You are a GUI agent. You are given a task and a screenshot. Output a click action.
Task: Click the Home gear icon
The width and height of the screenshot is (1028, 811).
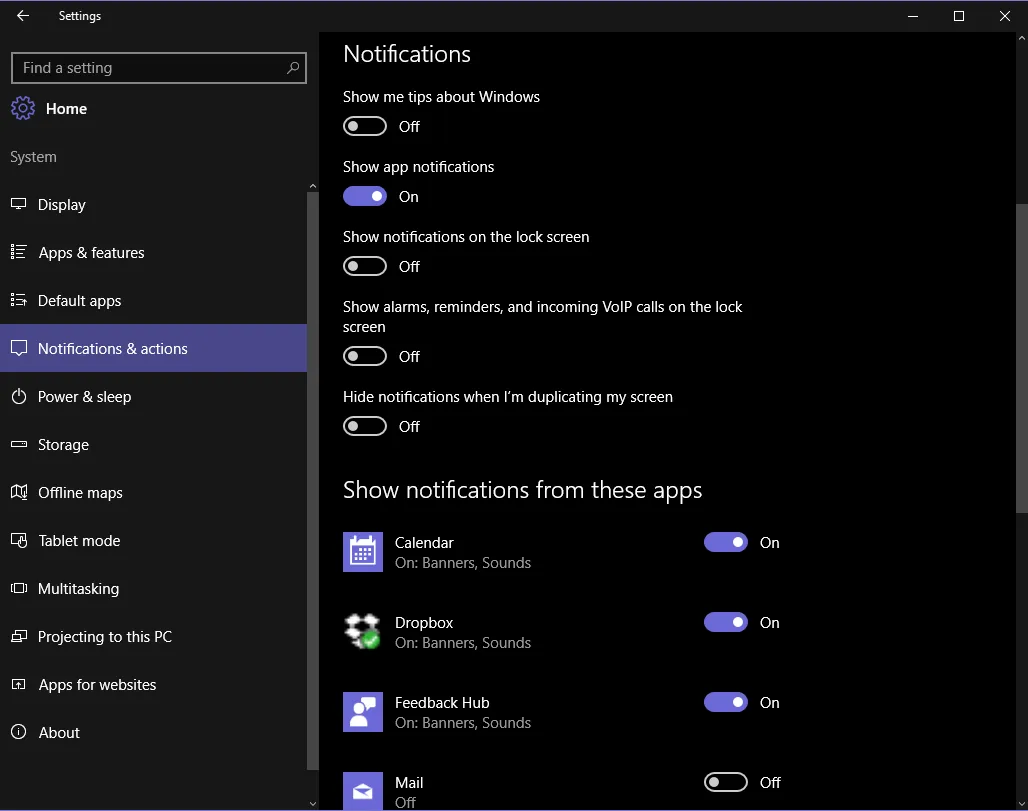coord(24,109)
